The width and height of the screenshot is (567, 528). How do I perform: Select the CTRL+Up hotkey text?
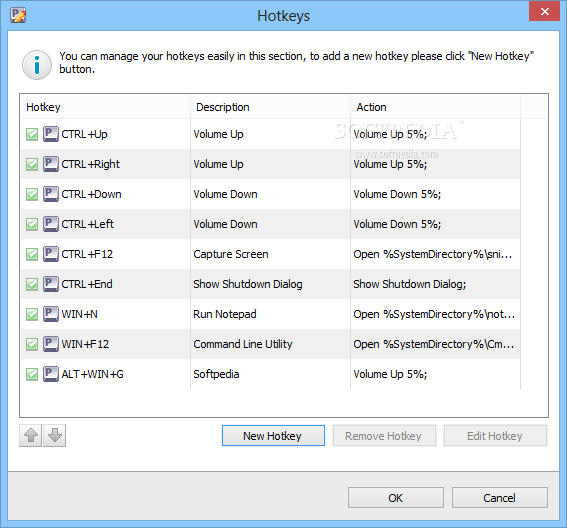pyautogui.click(x=84, y=134)
